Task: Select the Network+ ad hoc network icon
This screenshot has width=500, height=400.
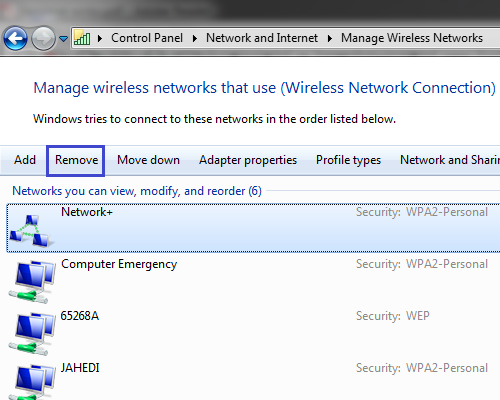Action: click(31, 231)
